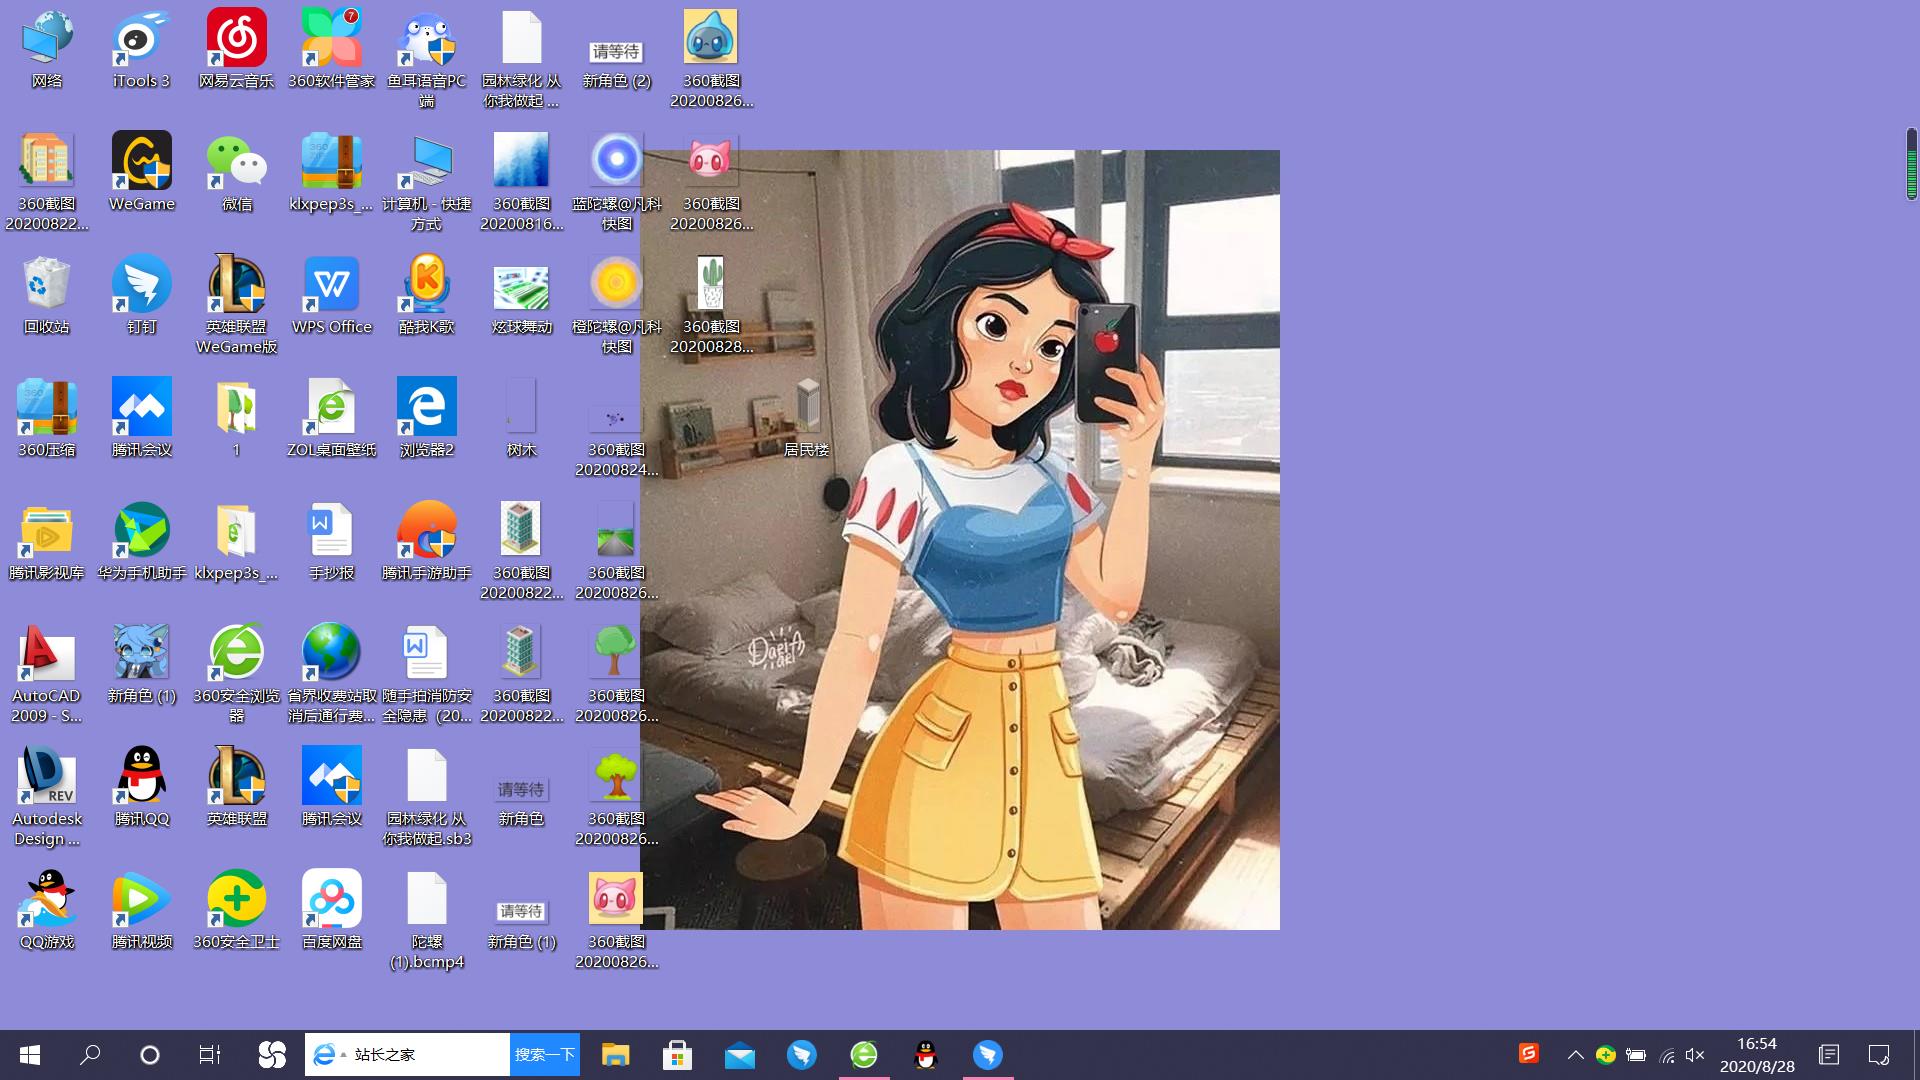Open File Explorer from the taskbar
The height and width of the screenshot is (1080, 1920).
point(616,1055)
